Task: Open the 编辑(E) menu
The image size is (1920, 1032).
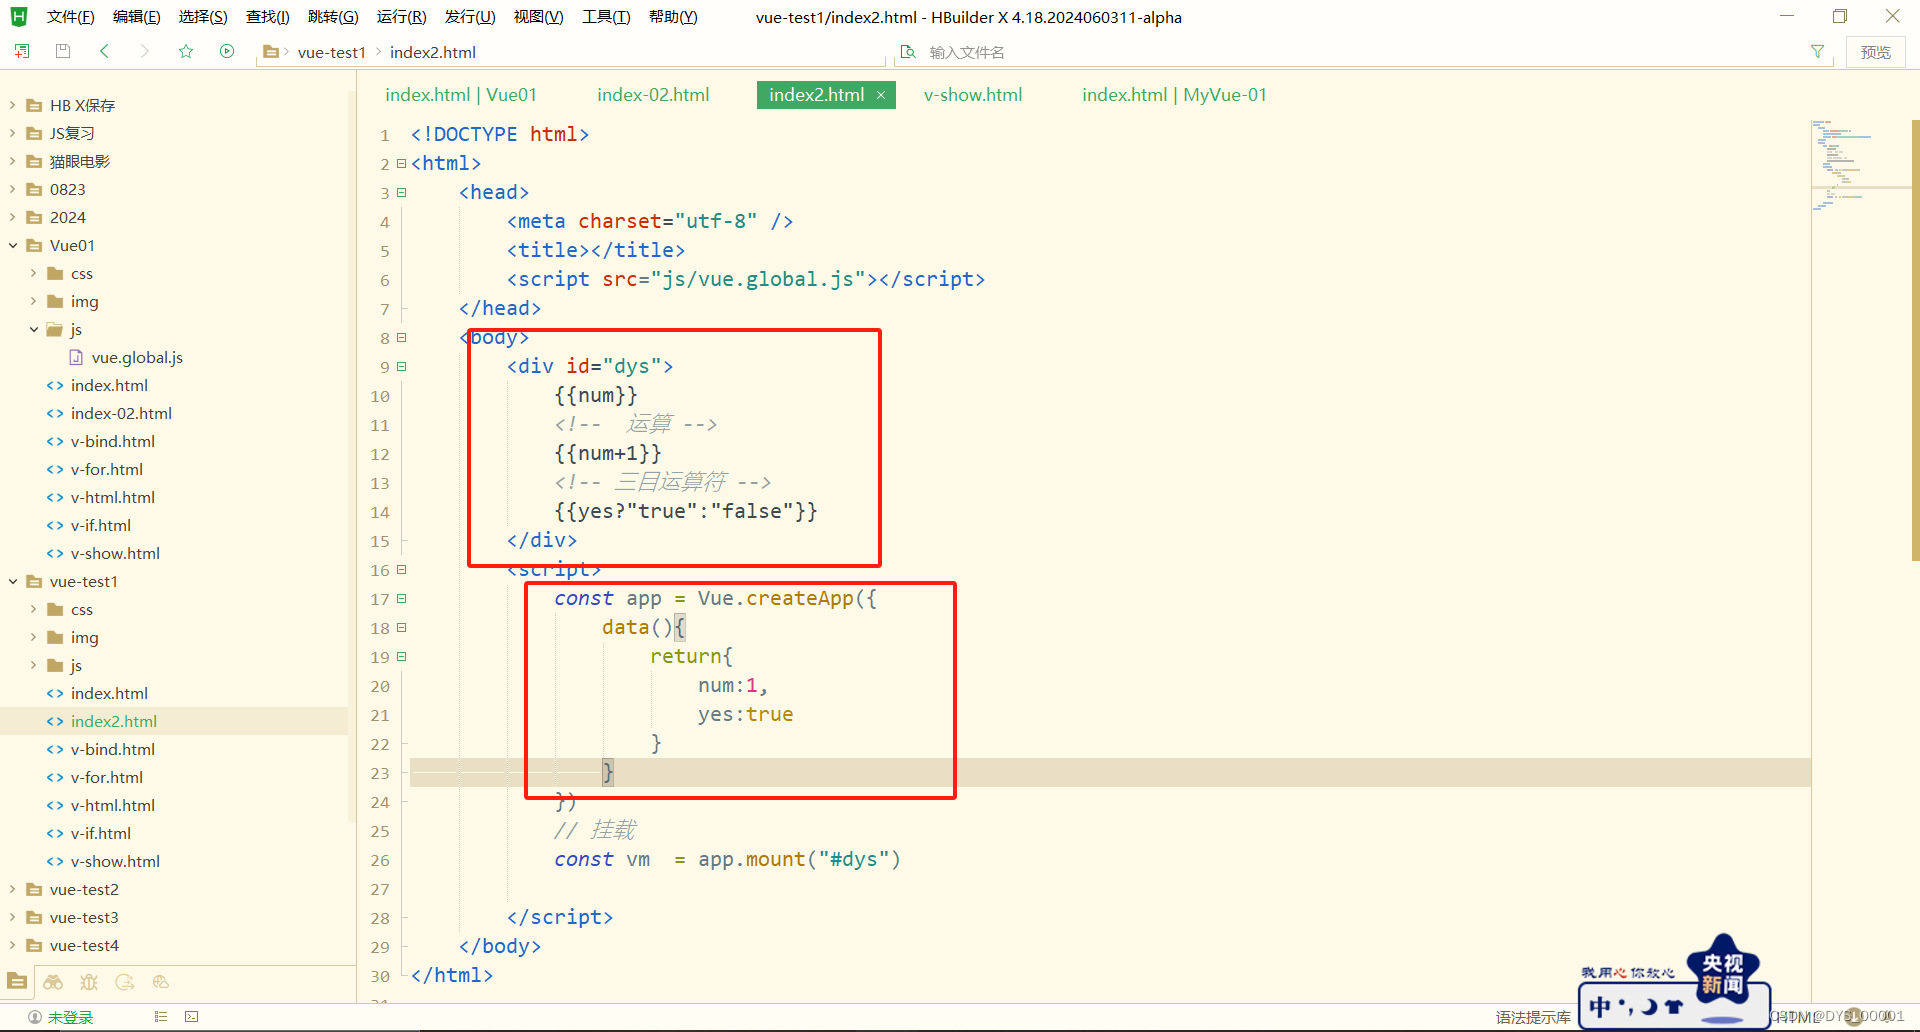Action: pyautogui.click(x=136, y=17)
